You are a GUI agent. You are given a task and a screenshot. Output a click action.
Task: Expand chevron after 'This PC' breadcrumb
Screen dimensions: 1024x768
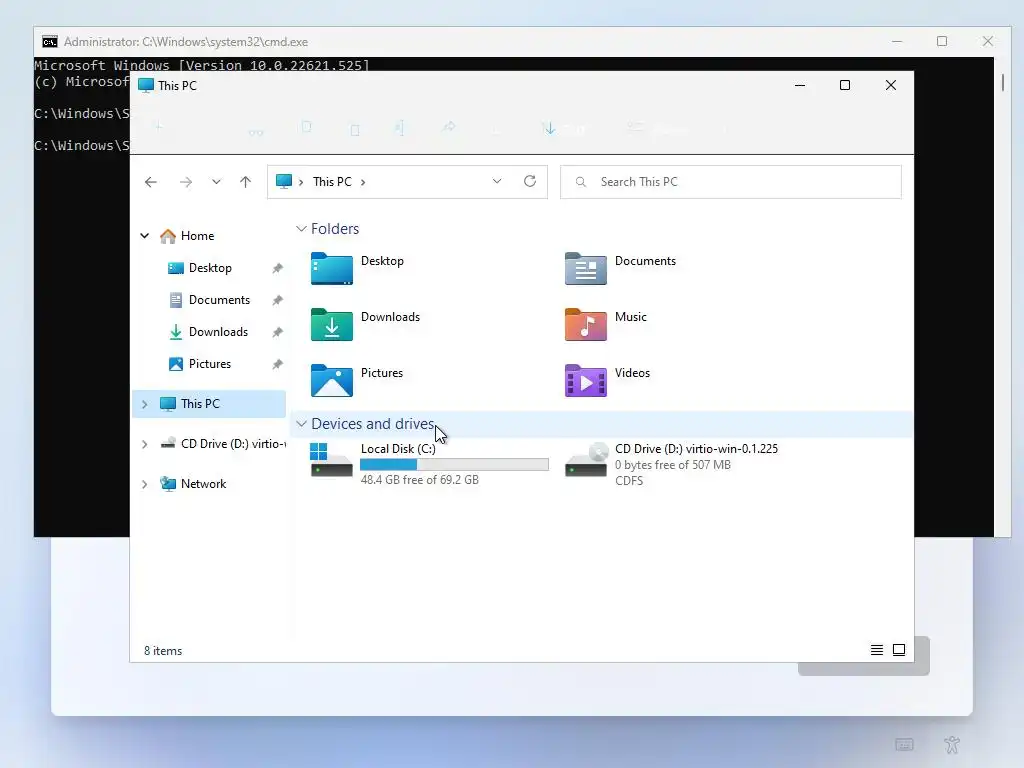[x=363, y=182]
